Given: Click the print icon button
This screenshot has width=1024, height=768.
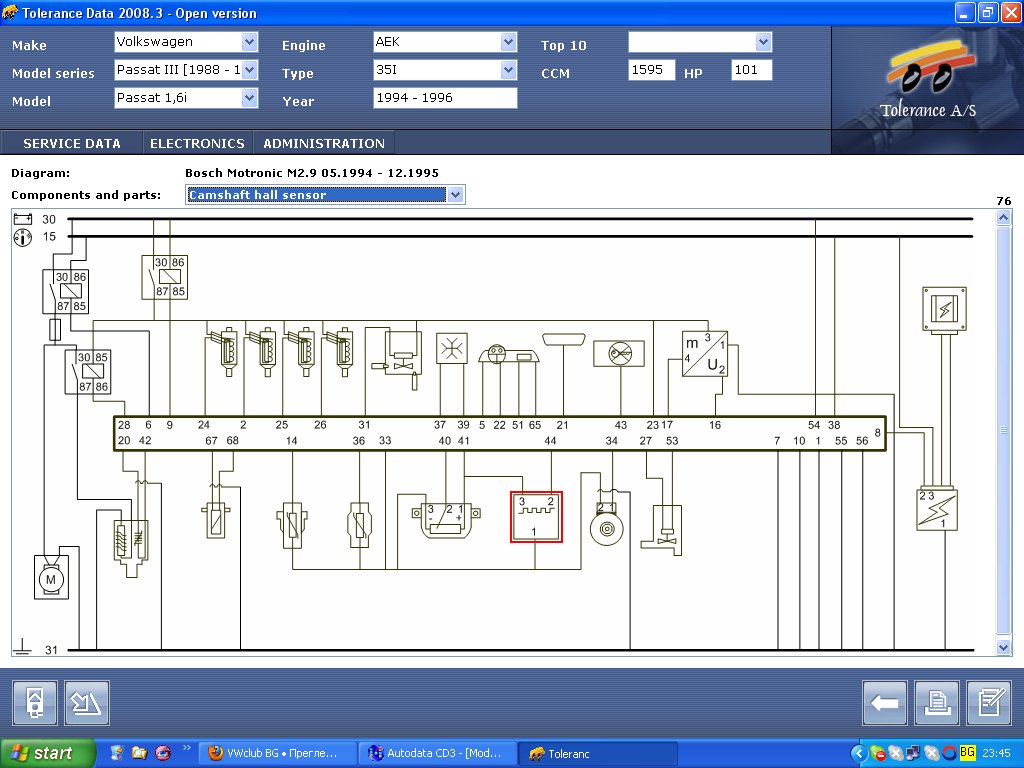Looking at the screenshot, I should pos(937,703).
